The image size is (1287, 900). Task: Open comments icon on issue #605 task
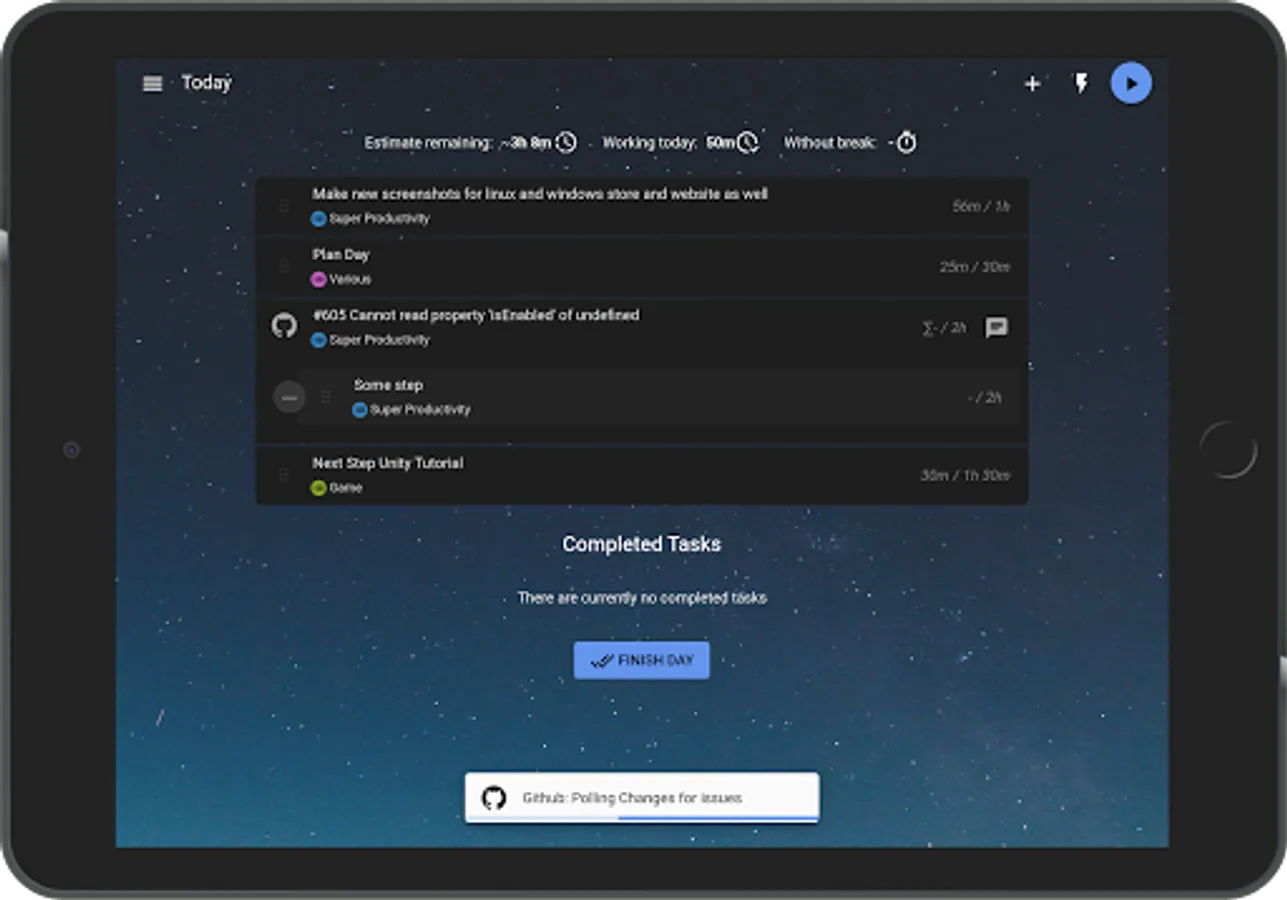click(996, 327)
